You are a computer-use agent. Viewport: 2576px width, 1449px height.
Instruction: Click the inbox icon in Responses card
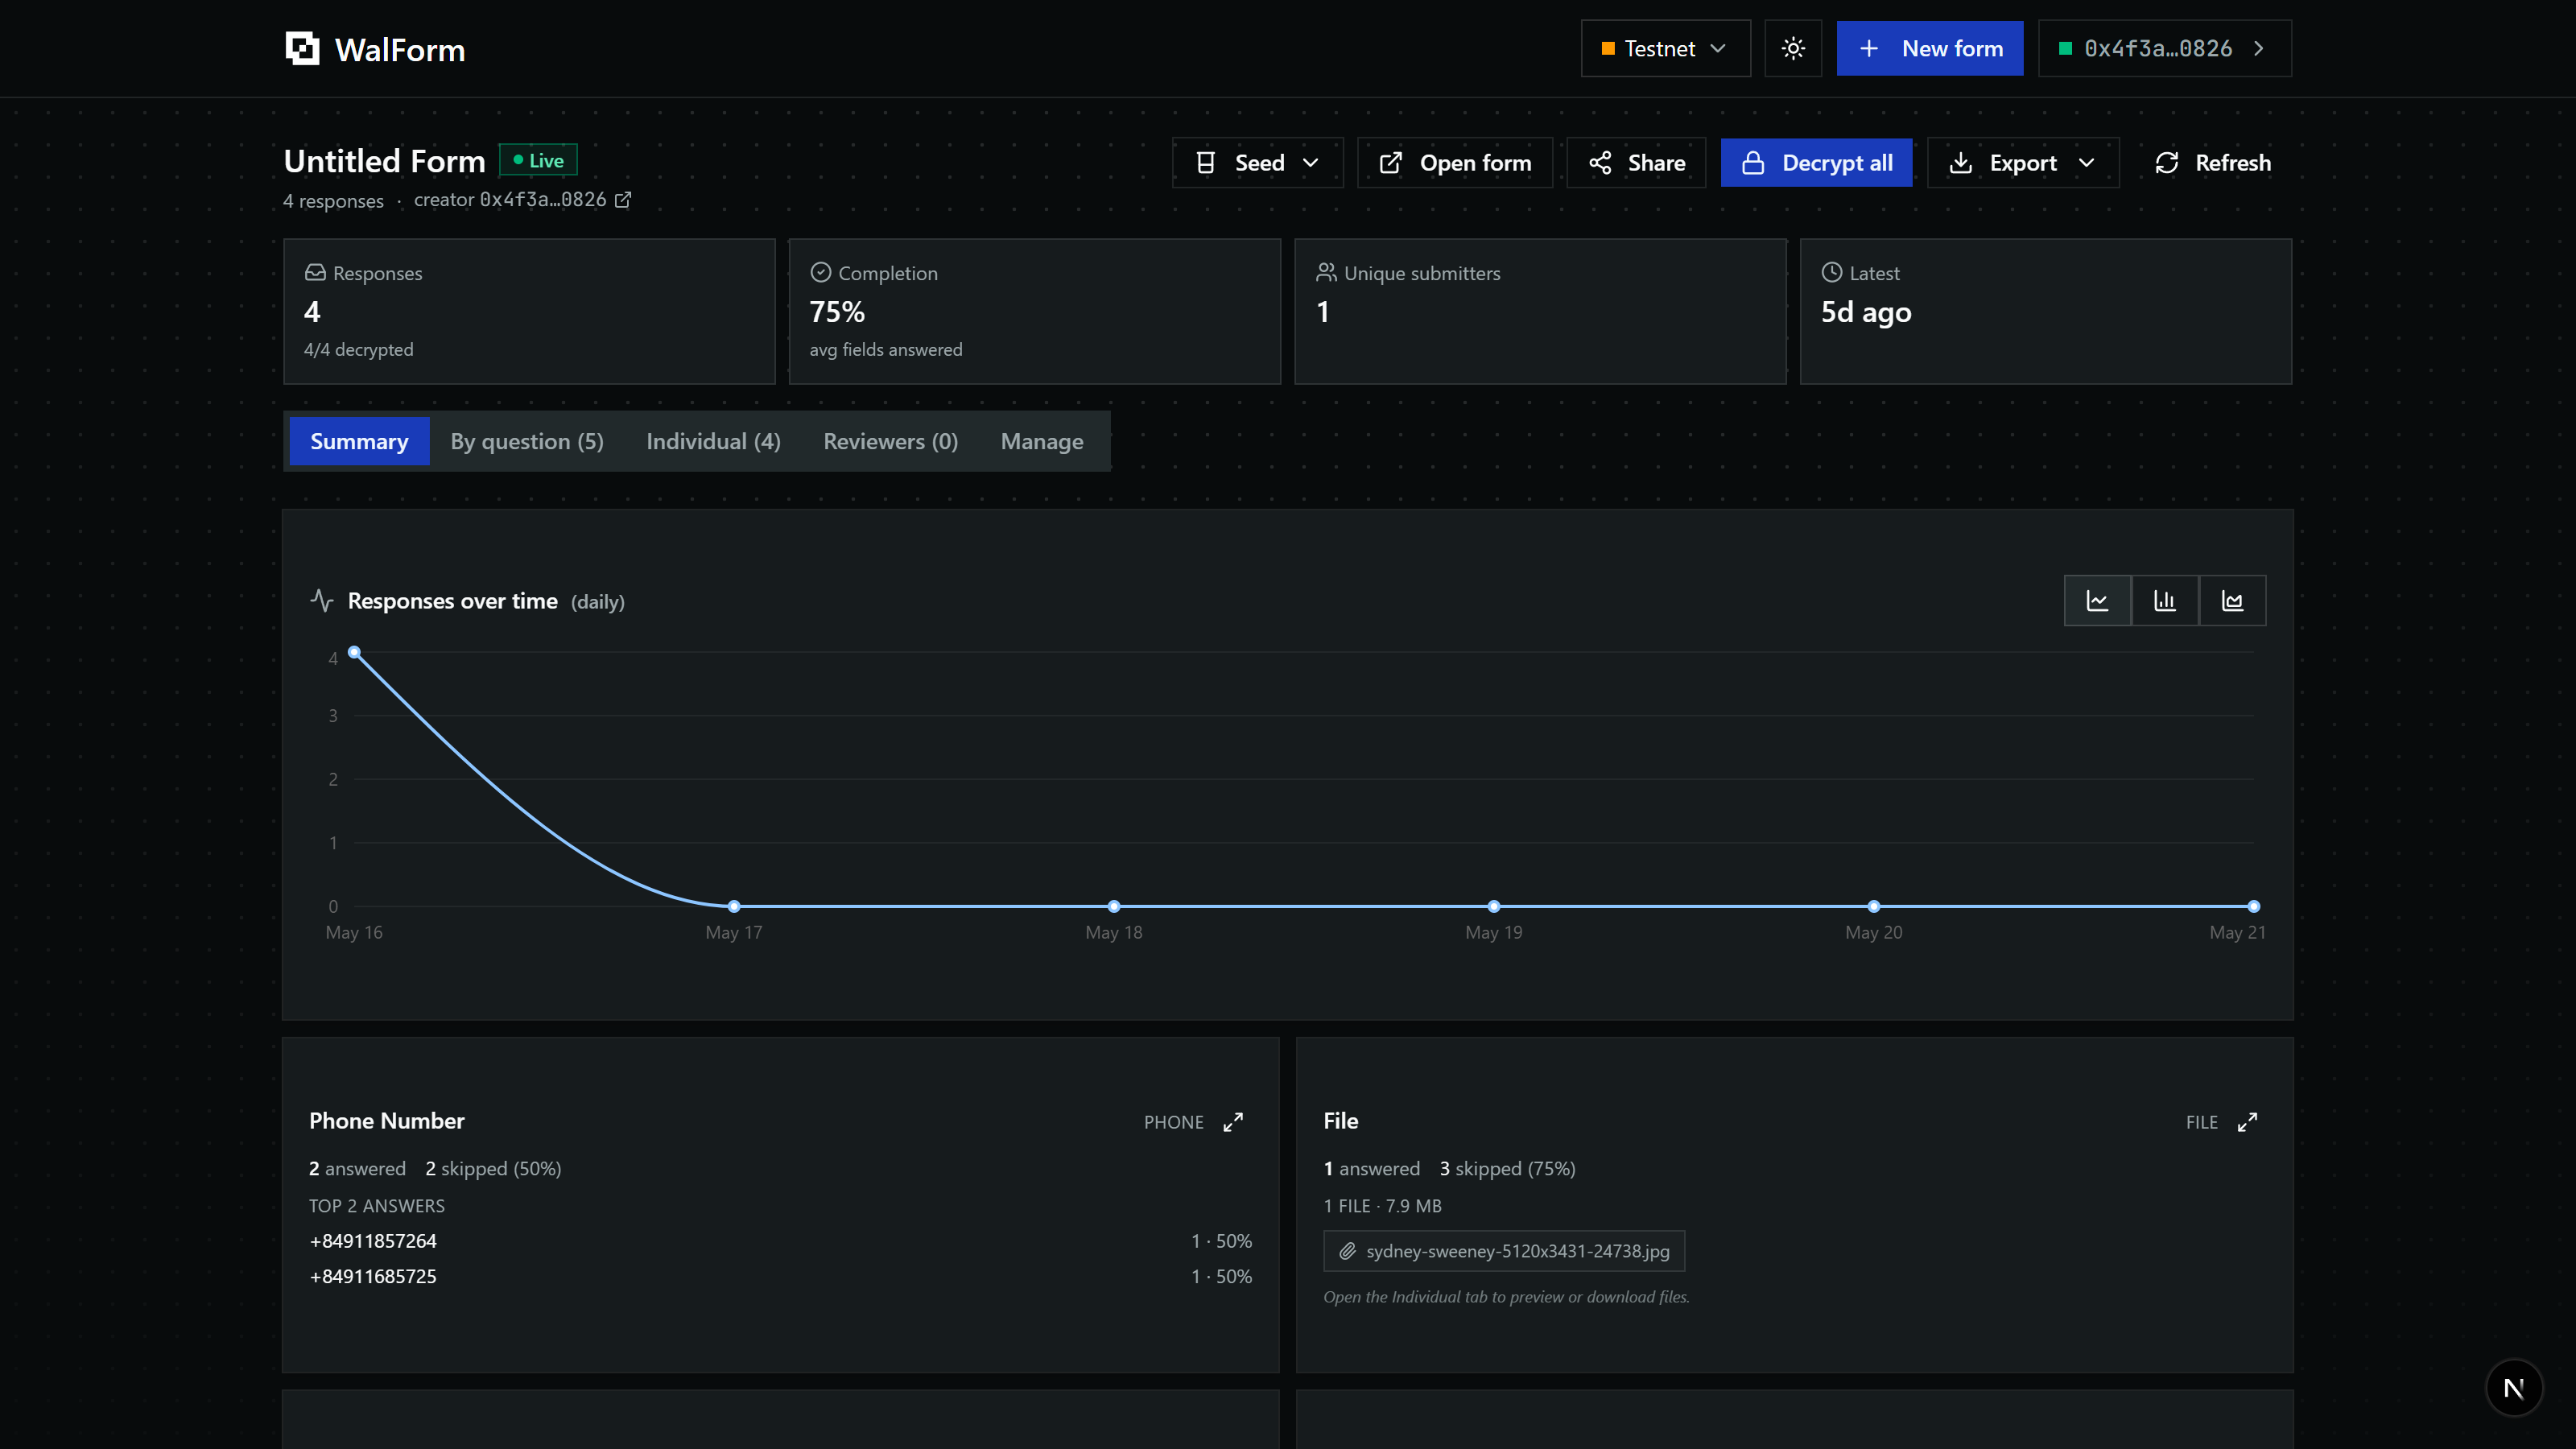(x=315, y=272)
